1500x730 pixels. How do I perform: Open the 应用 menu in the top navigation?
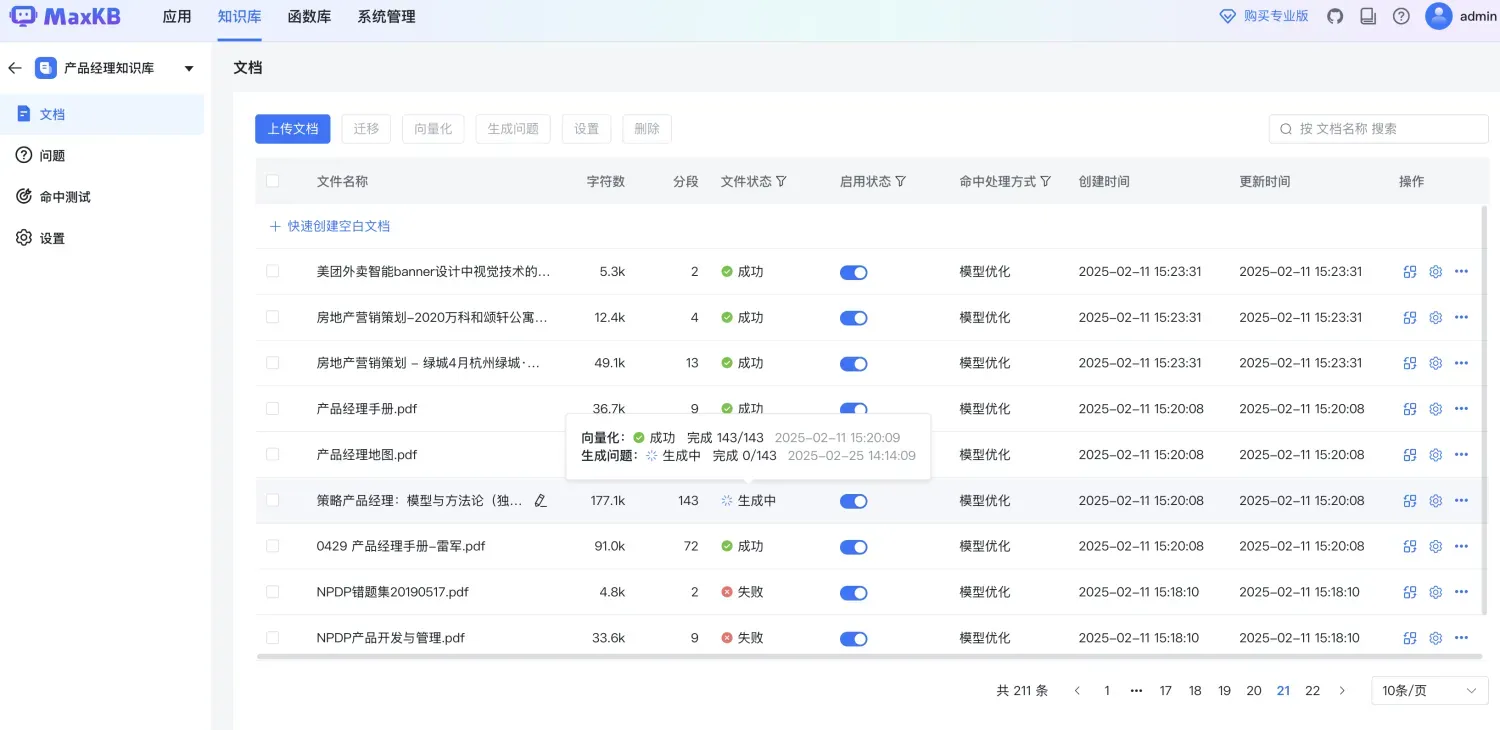[177, 16]
